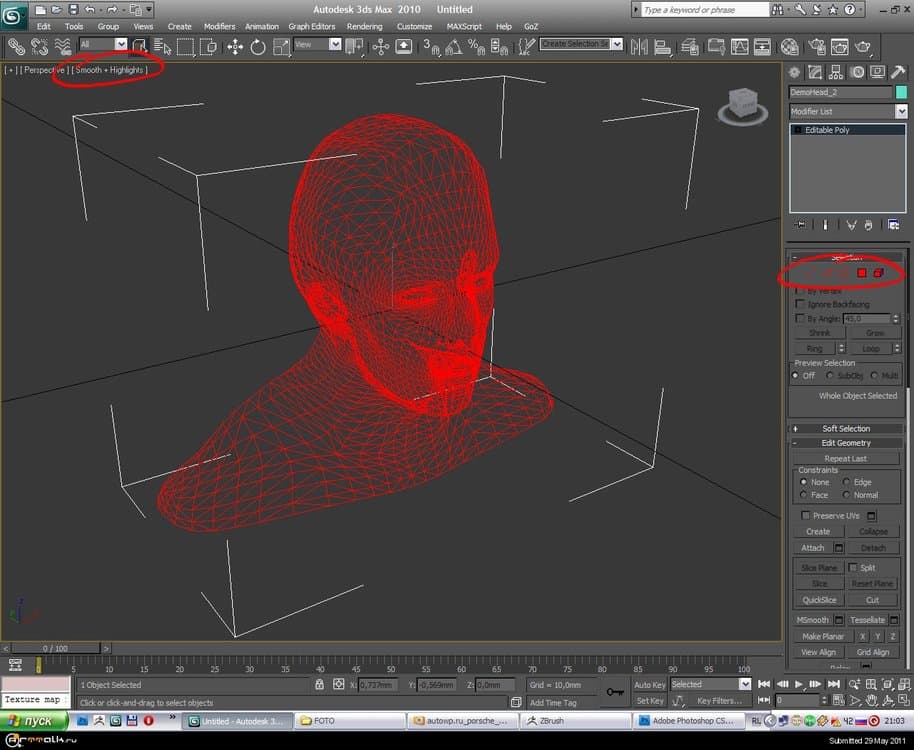Activate the Select Object tool
Image resolution: width=914 pixels, height=750 pixels.
[x=139, y=46]
